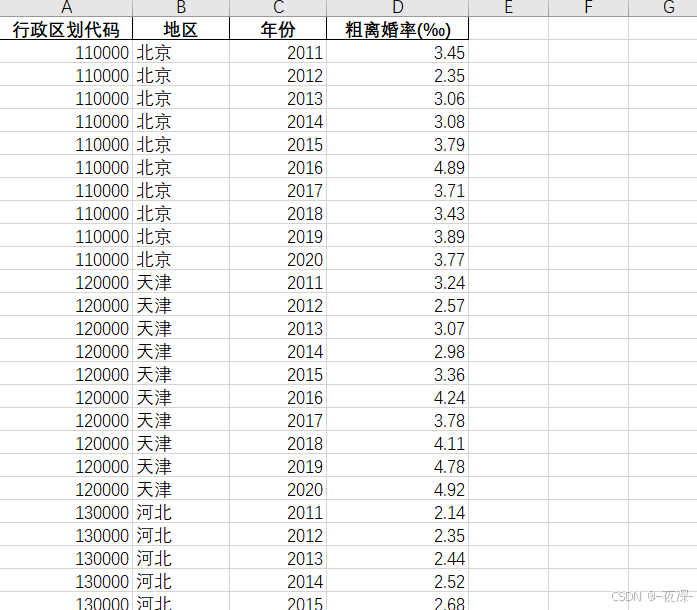The width and height of the screenshot is (697, 610).
Task: Select column F header
Action: 589,8
